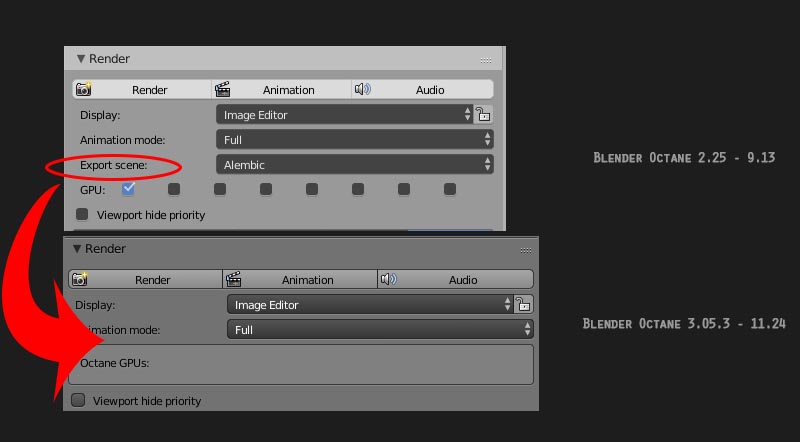Click the clapperboard Animation icon in the lighter panel
Screen dimensions: 800x442
[x=224, y=89]
